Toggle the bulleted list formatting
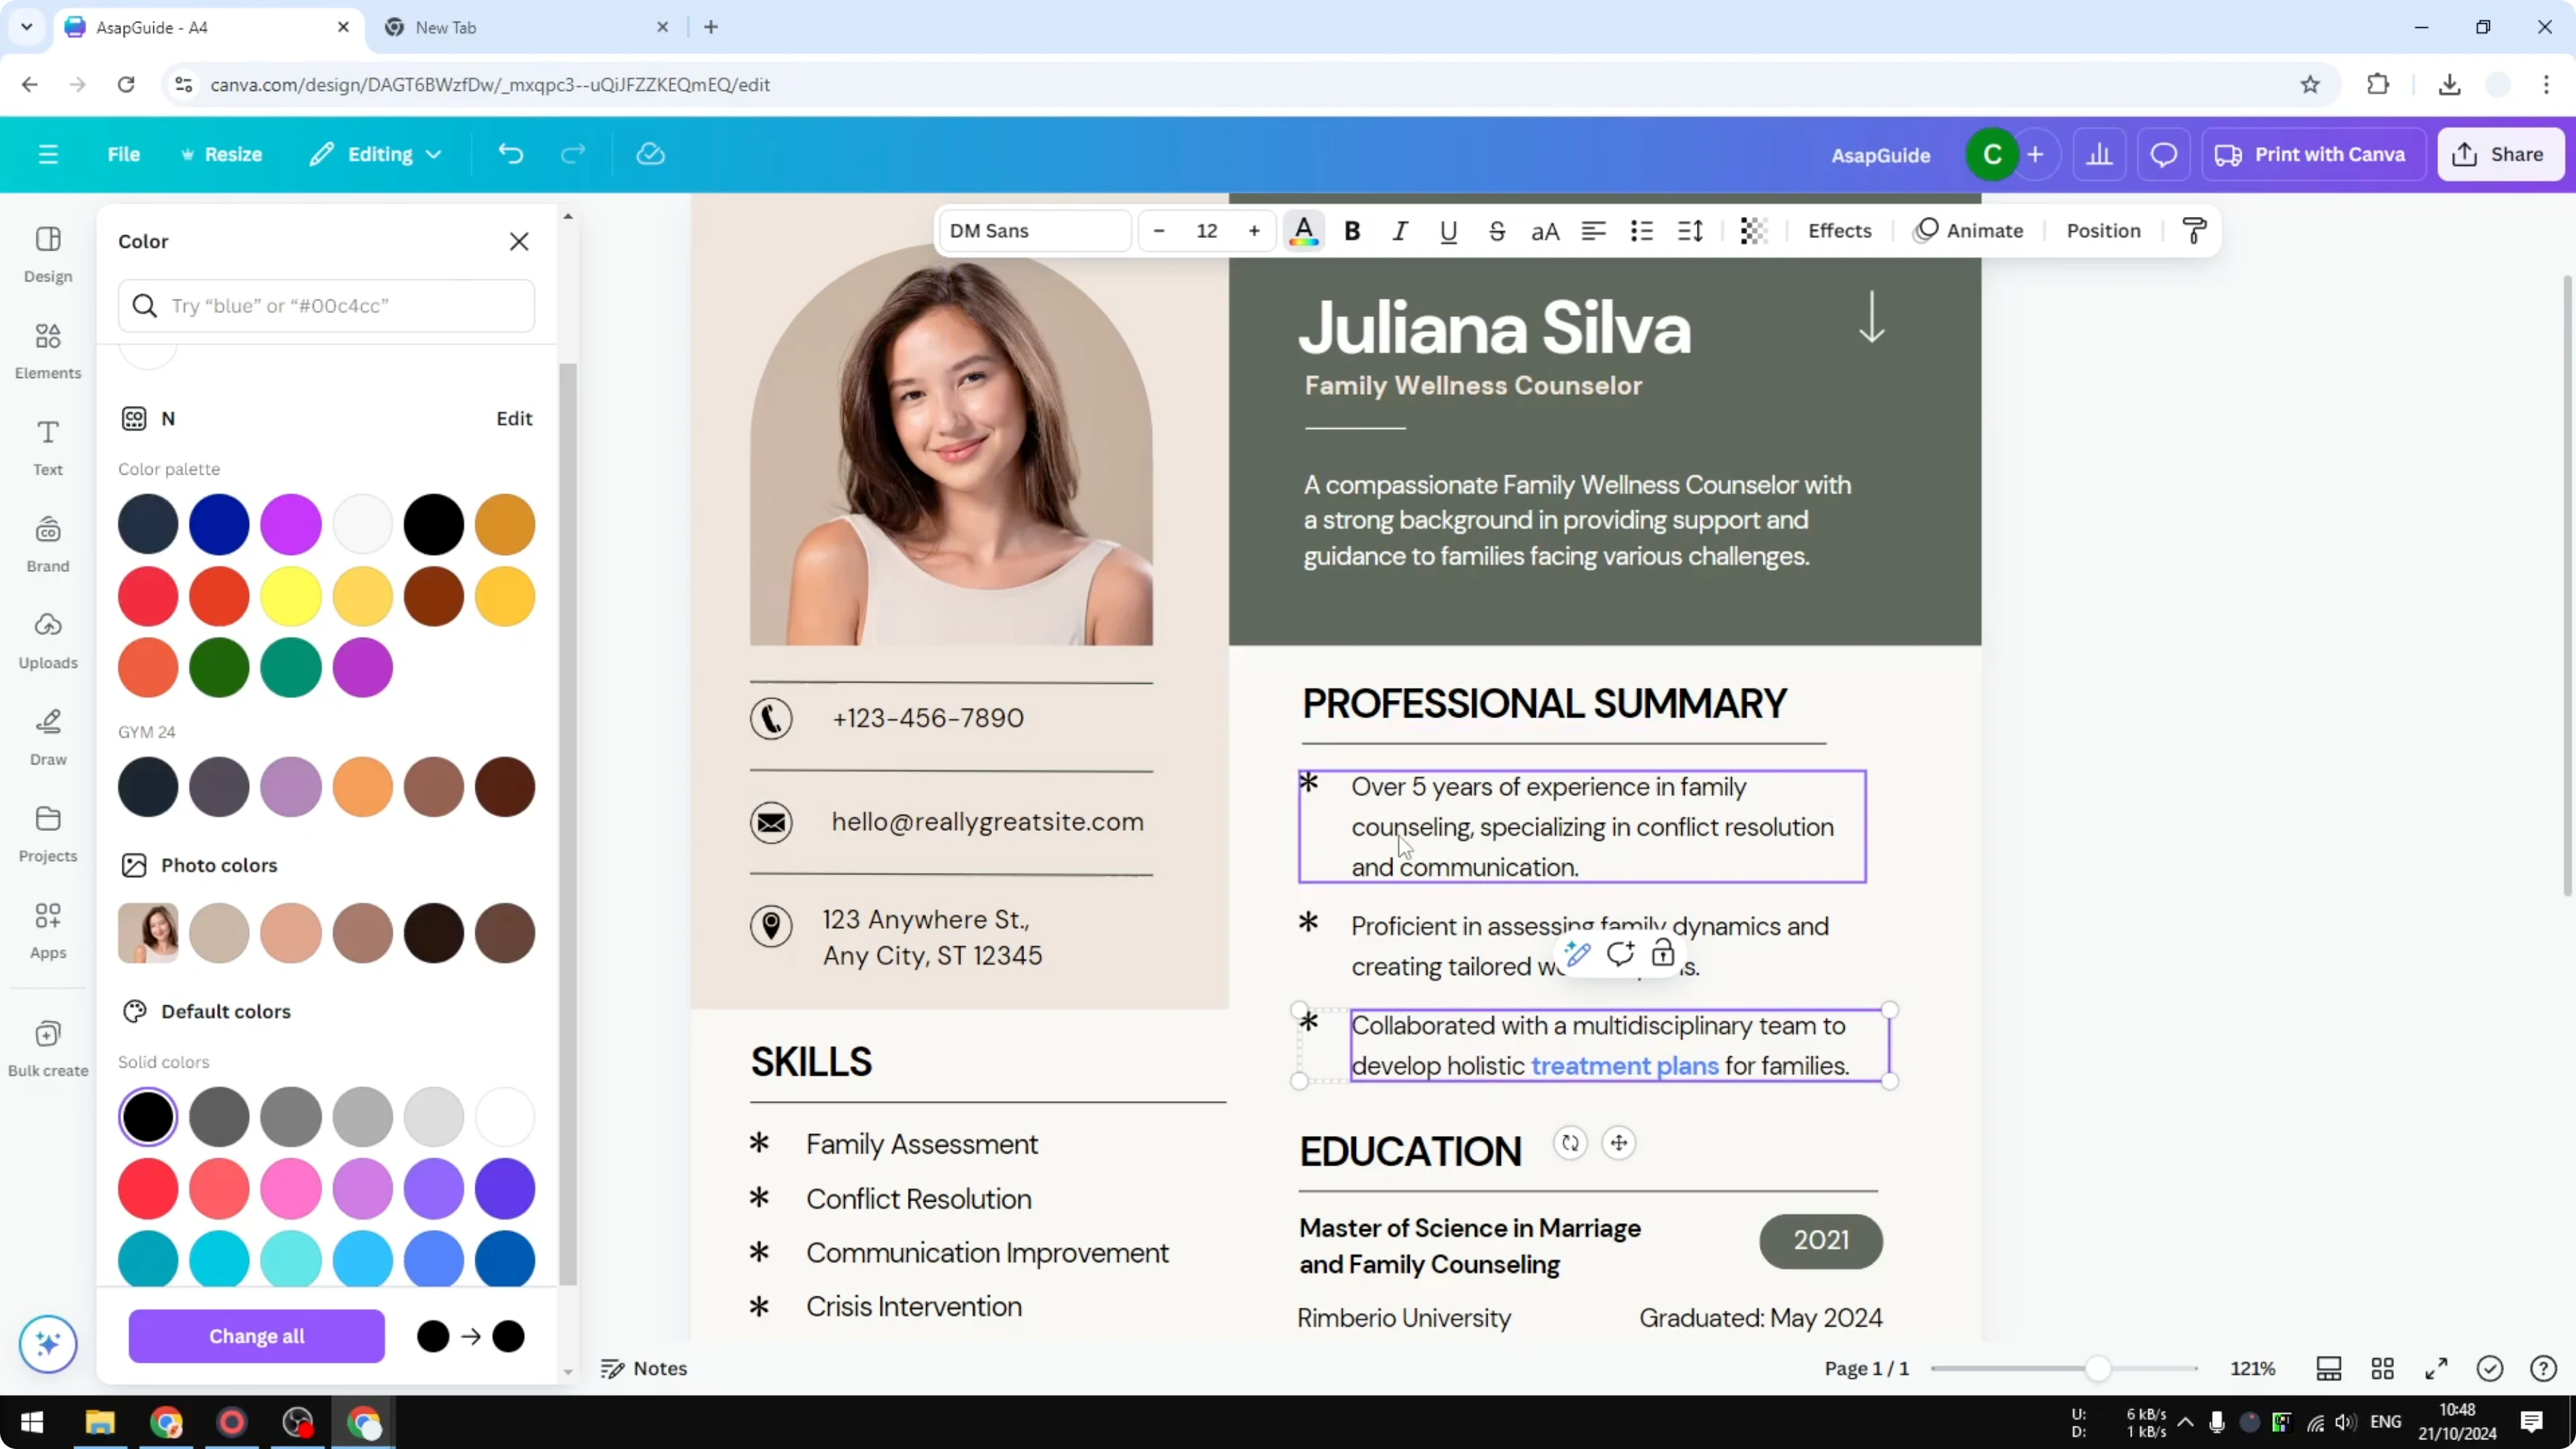The image size is (2576, 1449). 1641,231
